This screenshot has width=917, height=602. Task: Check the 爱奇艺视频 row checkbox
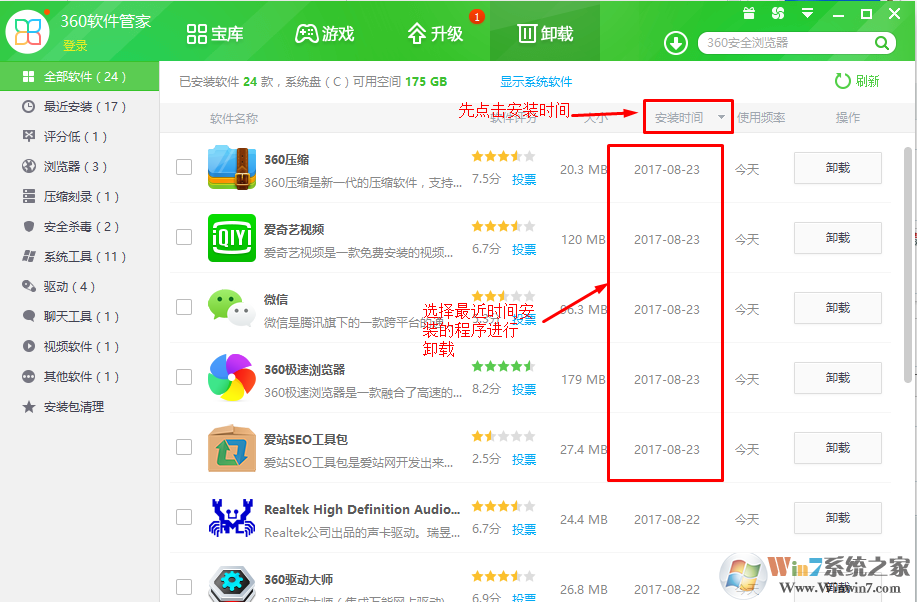pyautogui.click(x=184, y=237)
